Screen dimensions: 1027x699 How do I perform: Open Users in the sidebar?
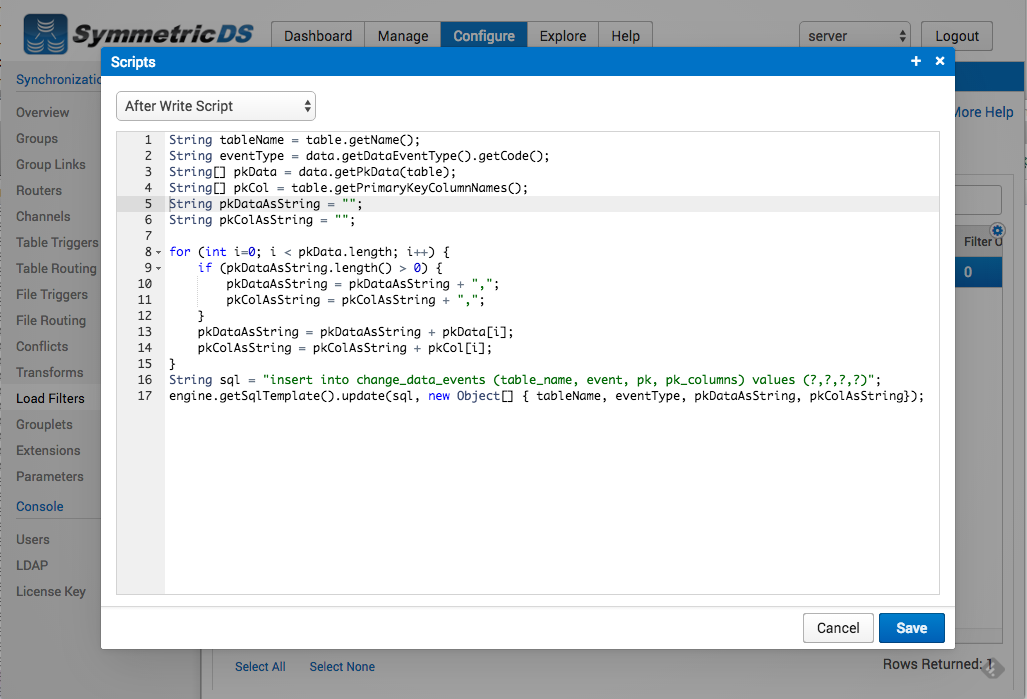33,539
